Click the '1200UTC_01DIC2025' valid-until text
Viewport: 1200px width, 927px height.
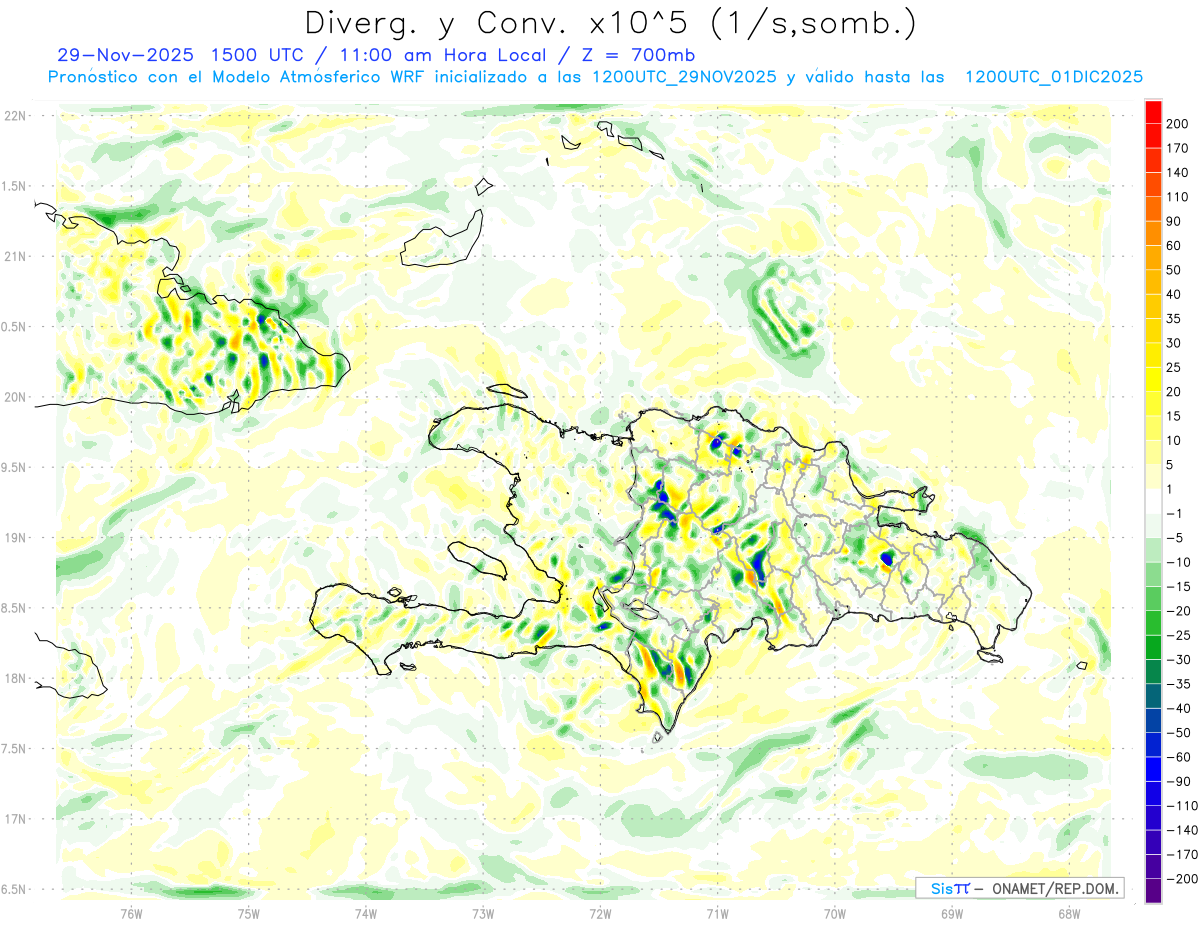[x=1054, y=77]
